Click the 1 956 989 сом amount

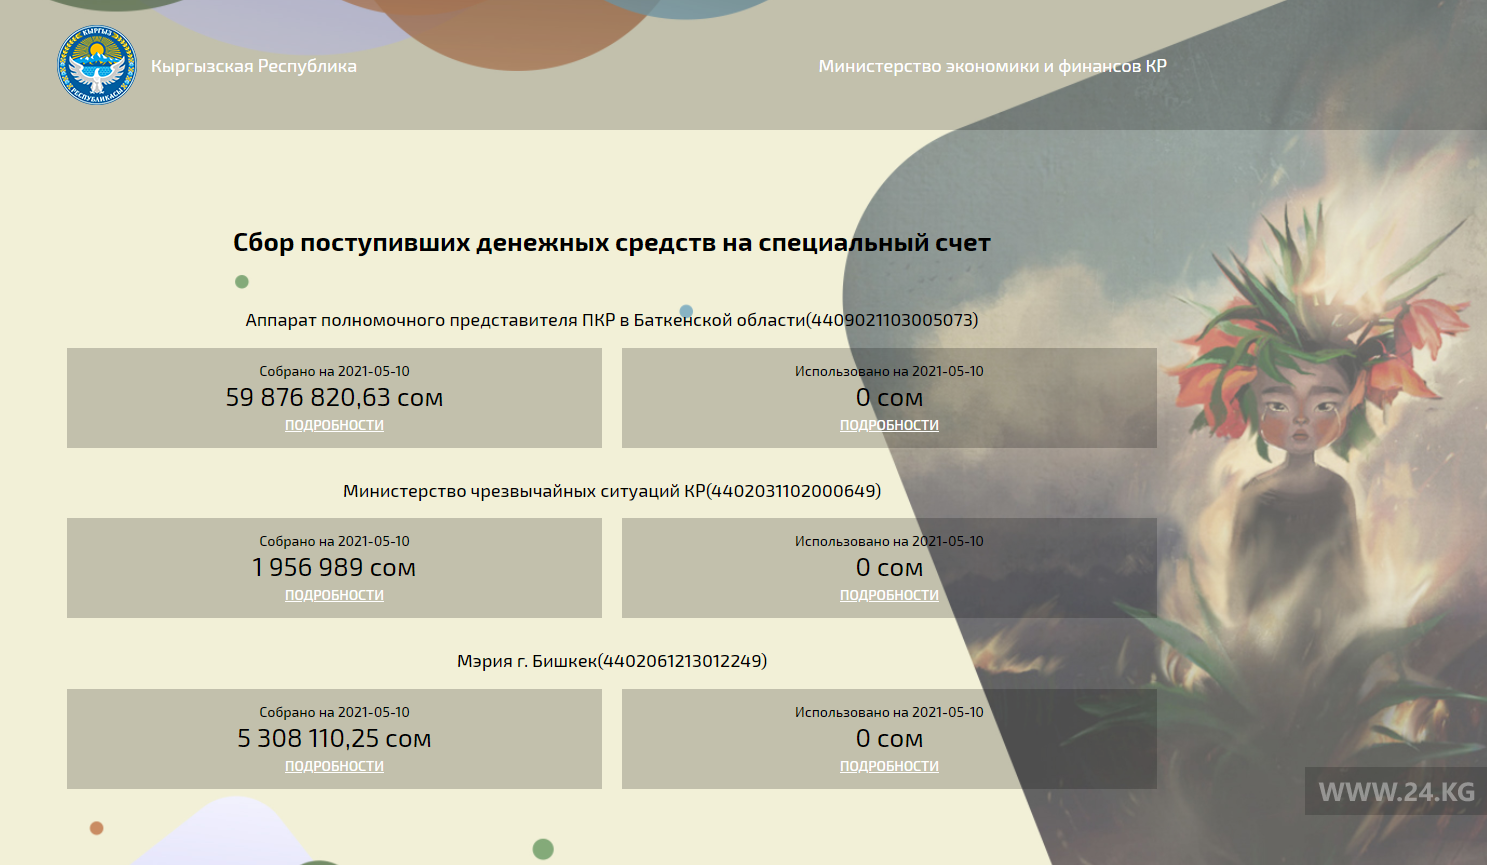[x=334, y=568]
